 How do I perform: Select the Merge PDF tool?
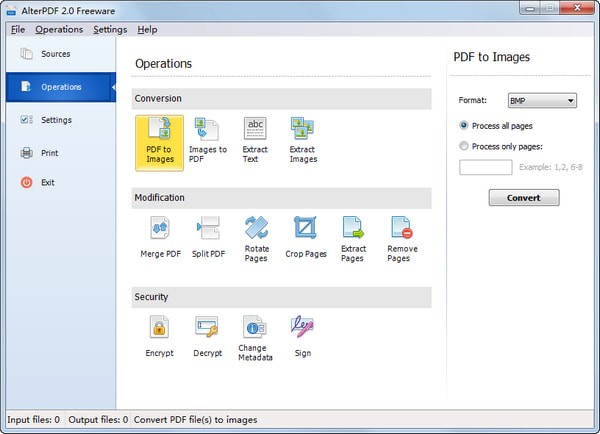coord(159,237)
